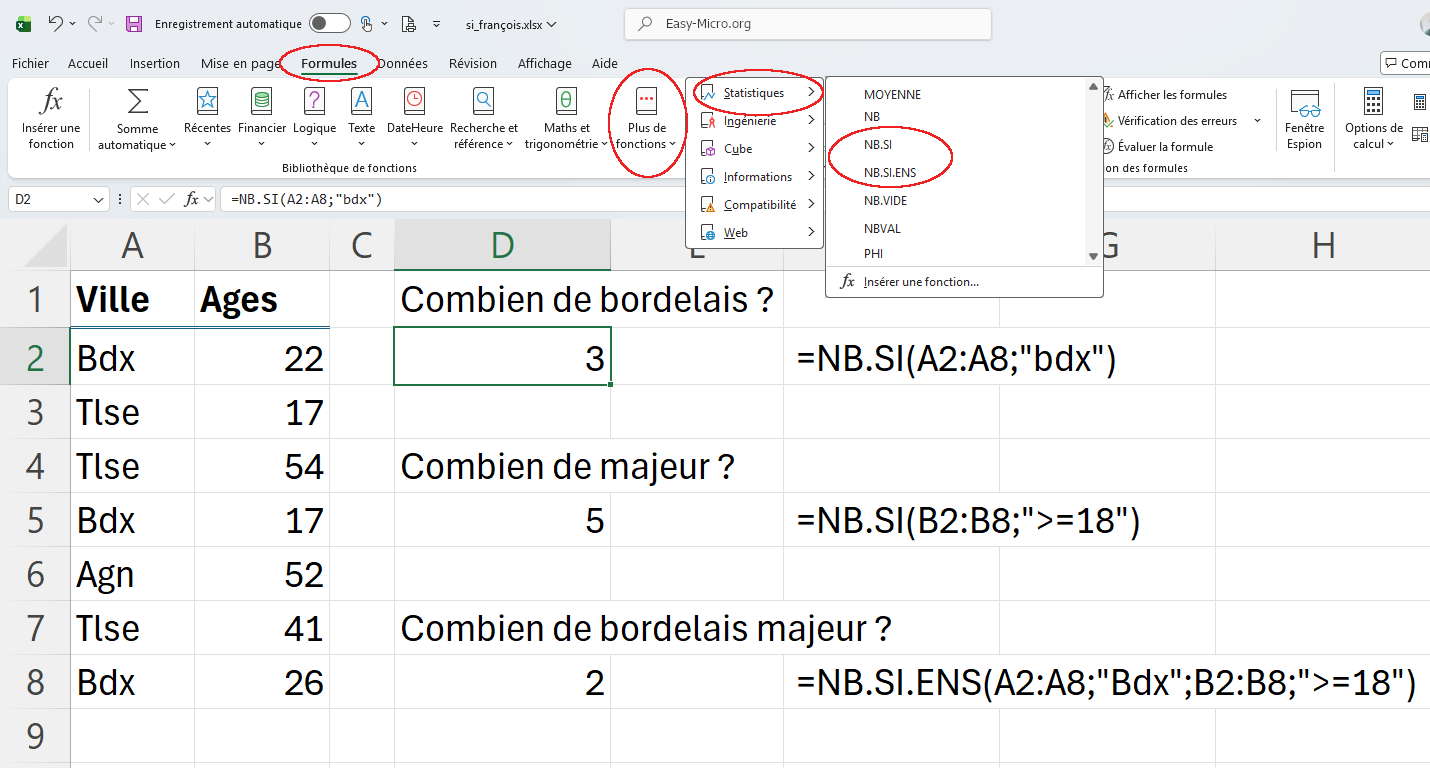Expand the Plus de fonctions dropdown
The height and width of the screenshot is (768, 1430).
646,118
